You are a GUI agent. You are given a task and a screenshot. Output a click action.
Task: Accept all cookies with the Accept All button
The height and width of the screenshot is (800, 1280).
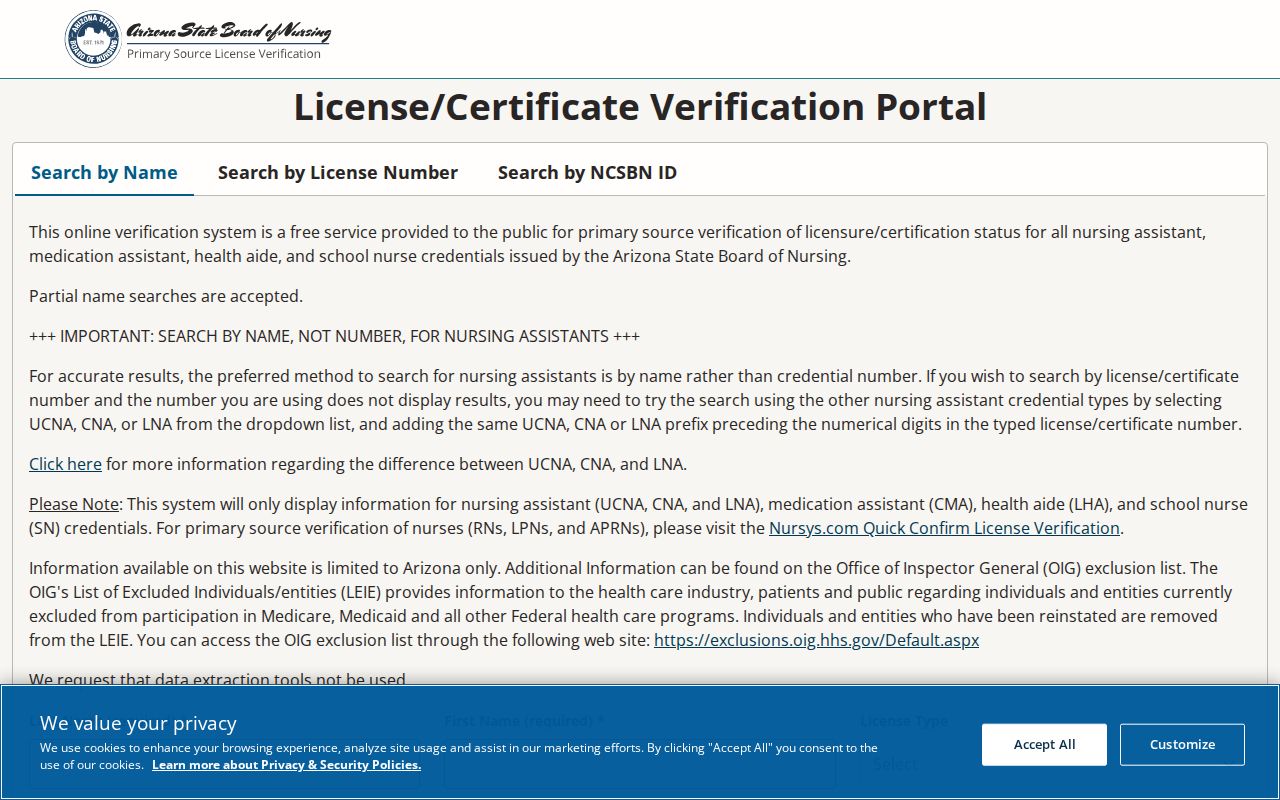(x=1044, y=745)
